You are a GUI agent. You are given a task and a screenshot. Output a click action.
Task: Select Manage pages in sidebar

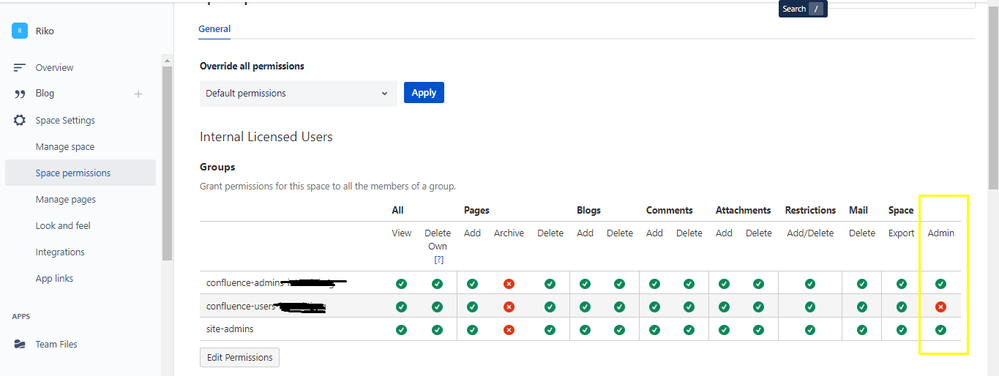[x=66, y=199]
